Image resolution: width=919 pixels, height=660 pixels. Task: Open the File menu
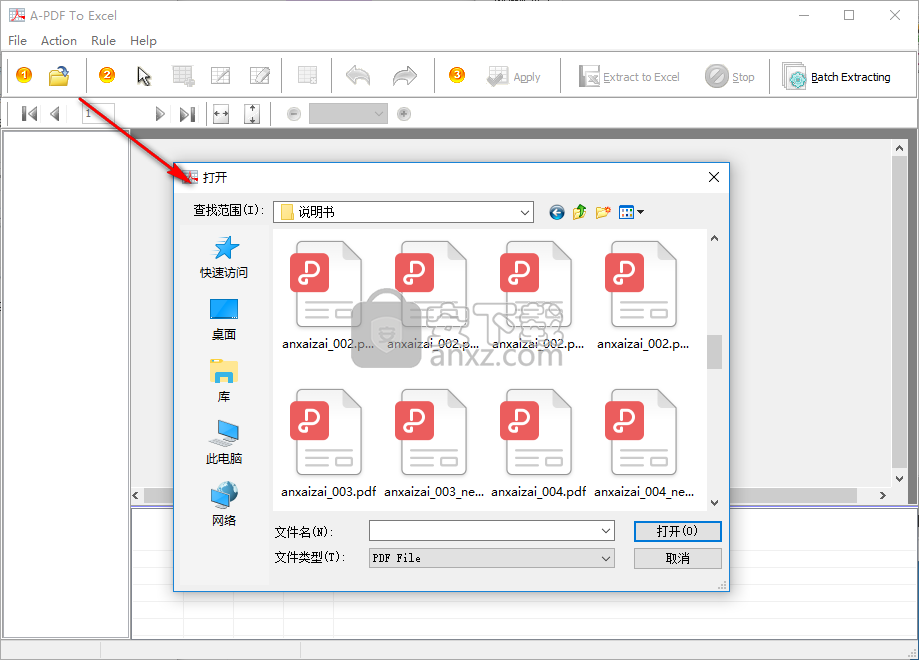18,40
